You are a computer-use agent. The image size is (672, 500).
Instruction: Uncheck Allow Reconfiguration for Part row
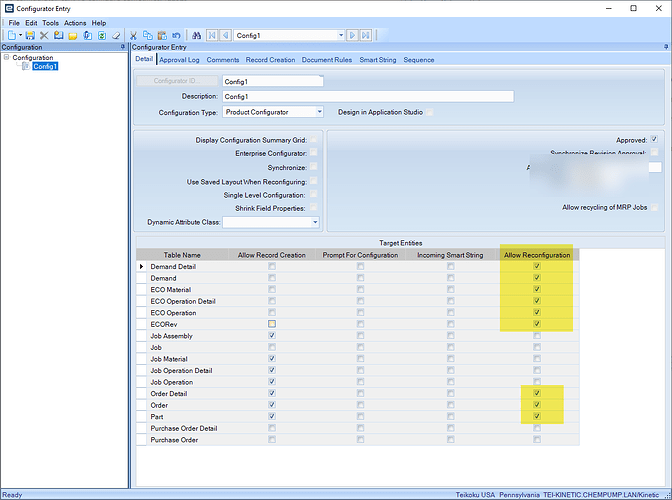[537, 416]
